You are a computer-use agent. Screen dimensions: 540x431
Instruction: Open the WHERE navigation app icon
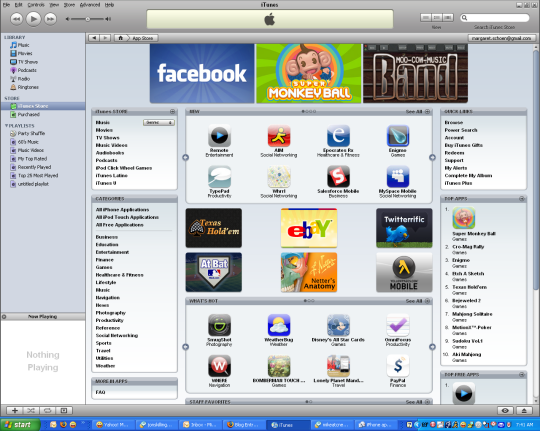click(x=219, y=366)
